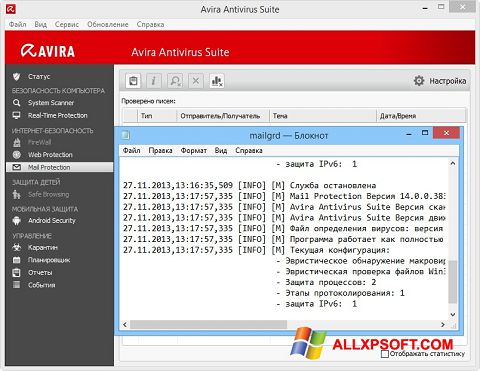Open the Сервис menu in Avira
The height and width of the screenshot is (371, 480).
[x=67, y=24]
